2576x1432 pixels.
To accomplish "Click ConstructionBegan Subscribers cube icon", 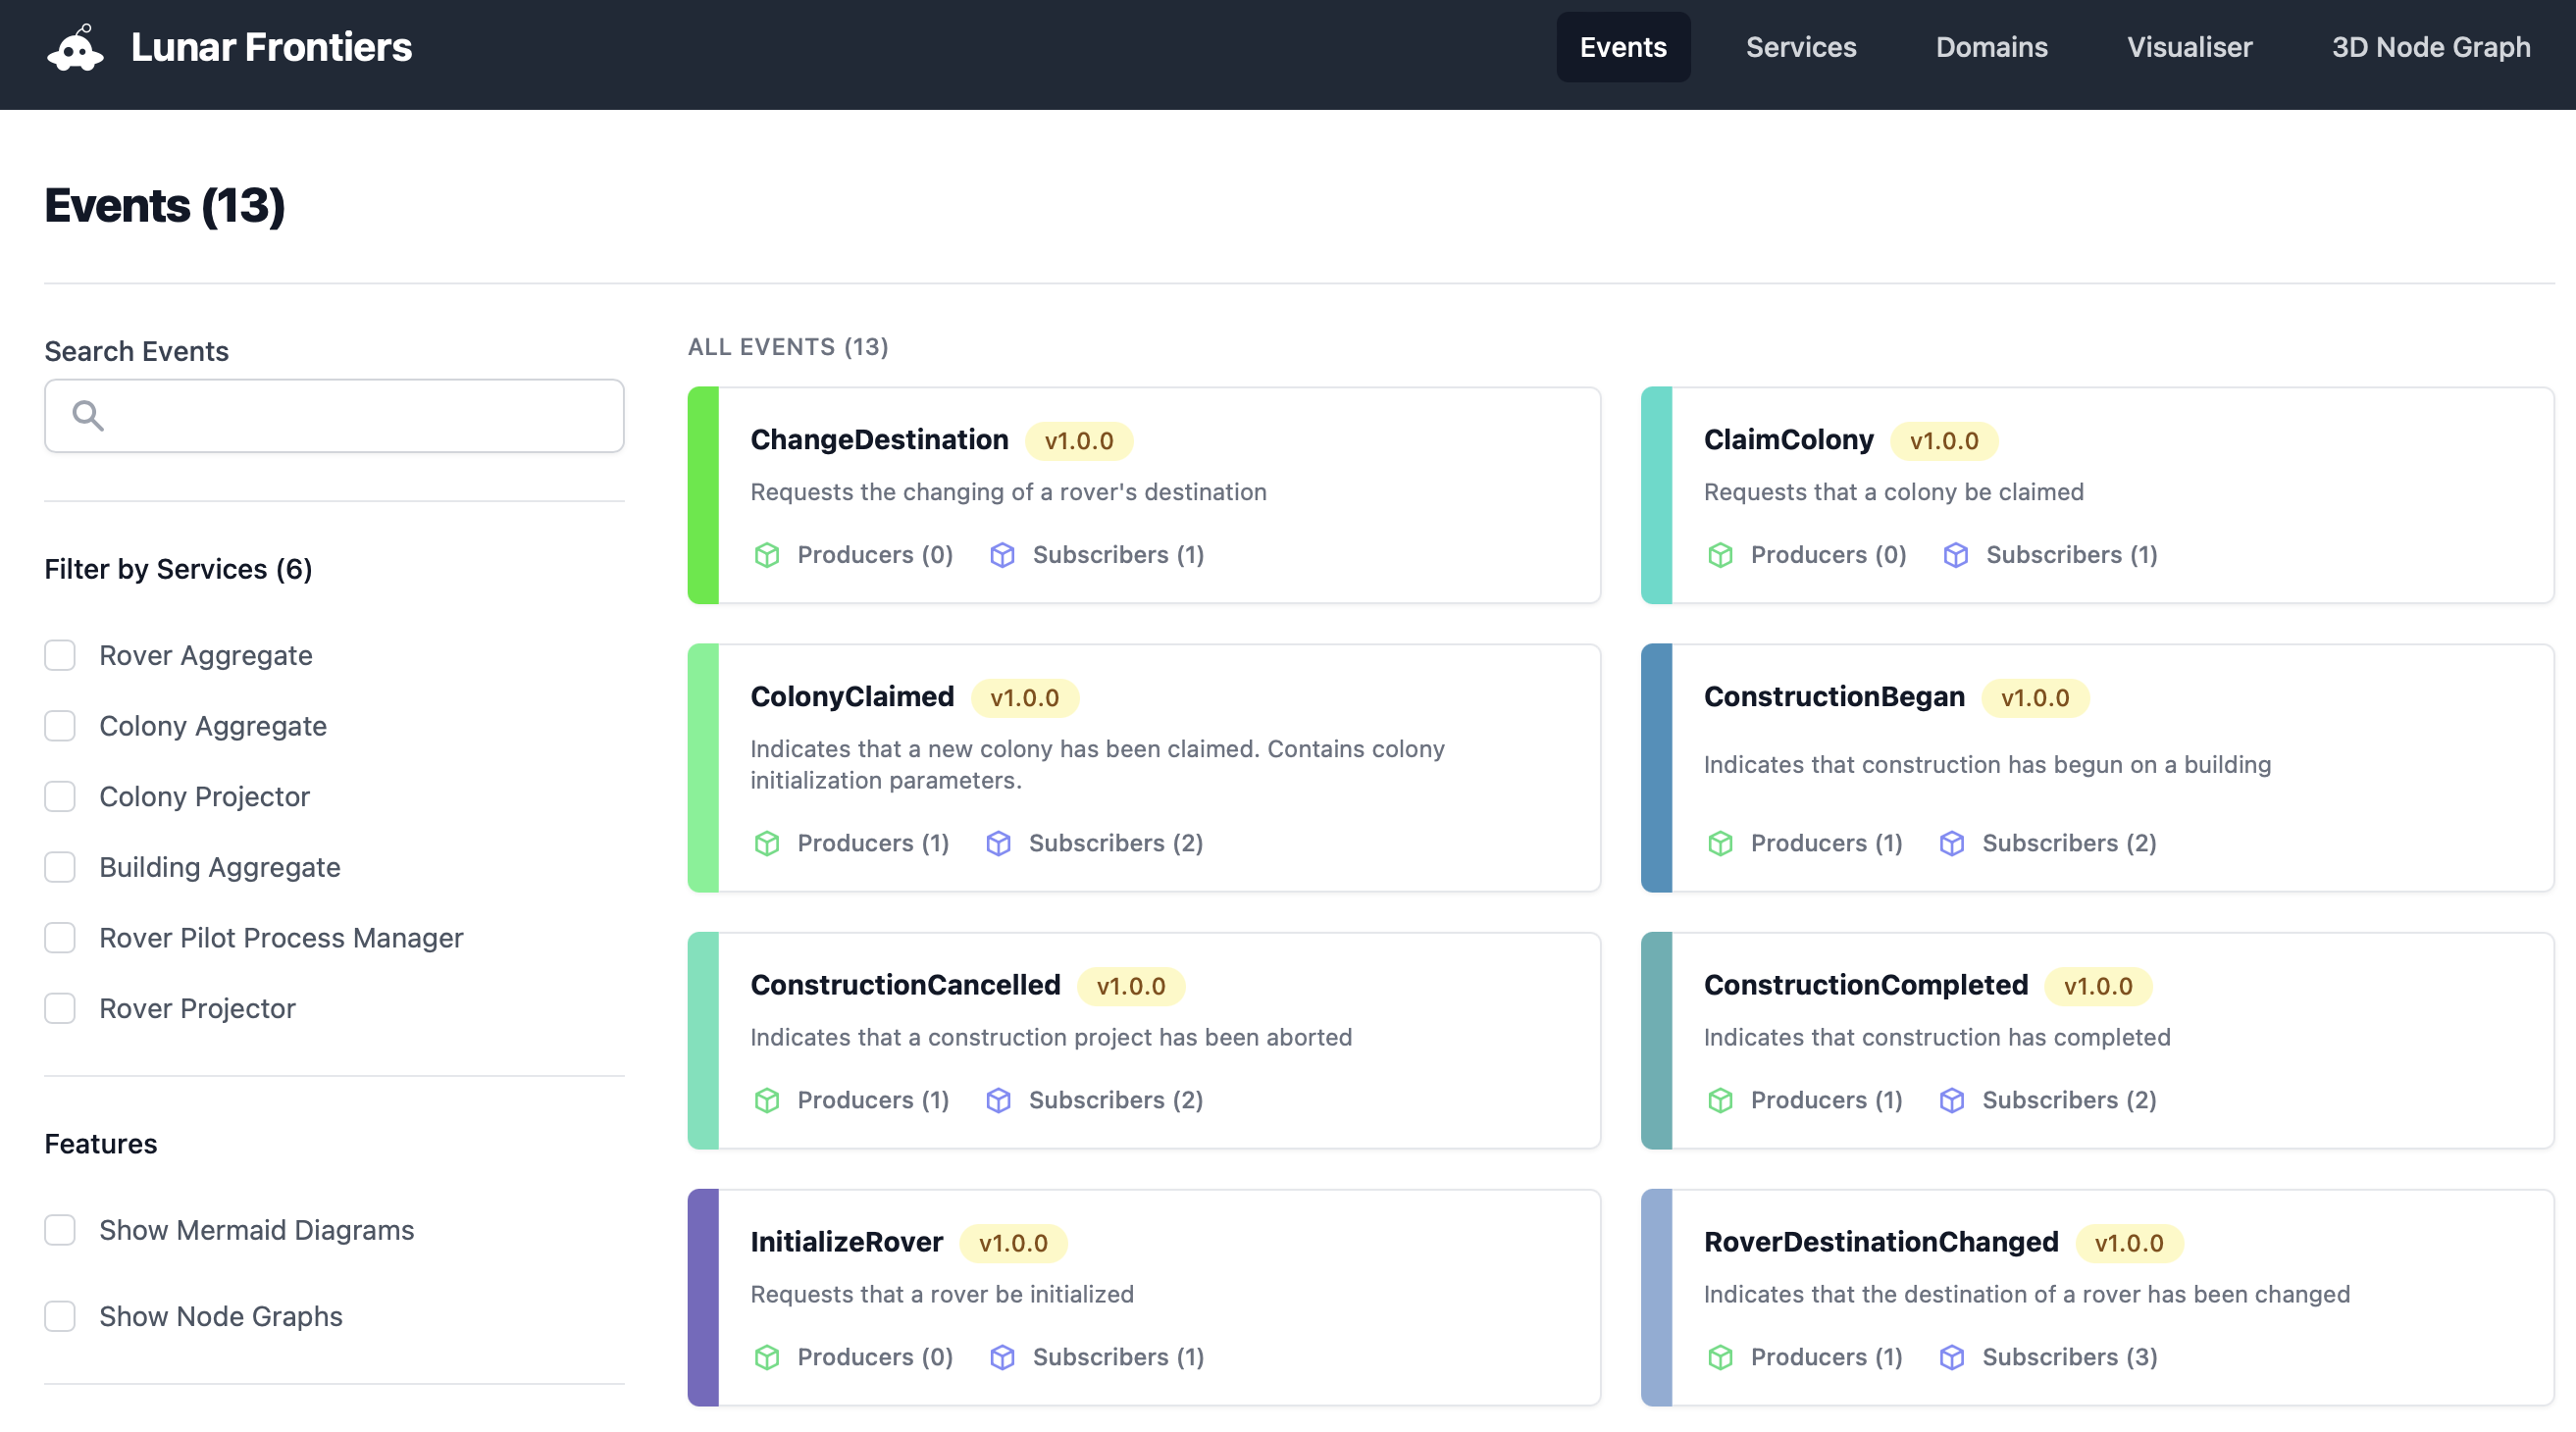I will point(1951,843).
